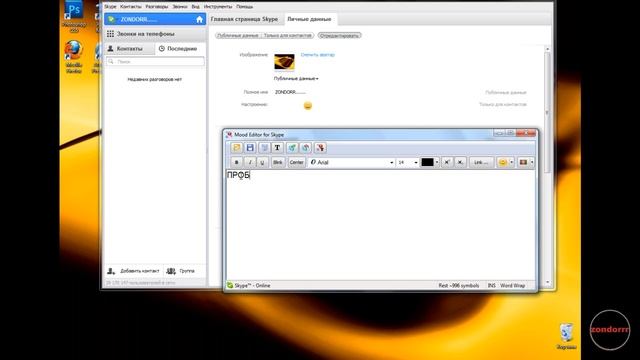Screen dimensions: 640x360
Task: Click the circular arrows icon in Mood Editor top toolbar
Action: pos(306,148)
